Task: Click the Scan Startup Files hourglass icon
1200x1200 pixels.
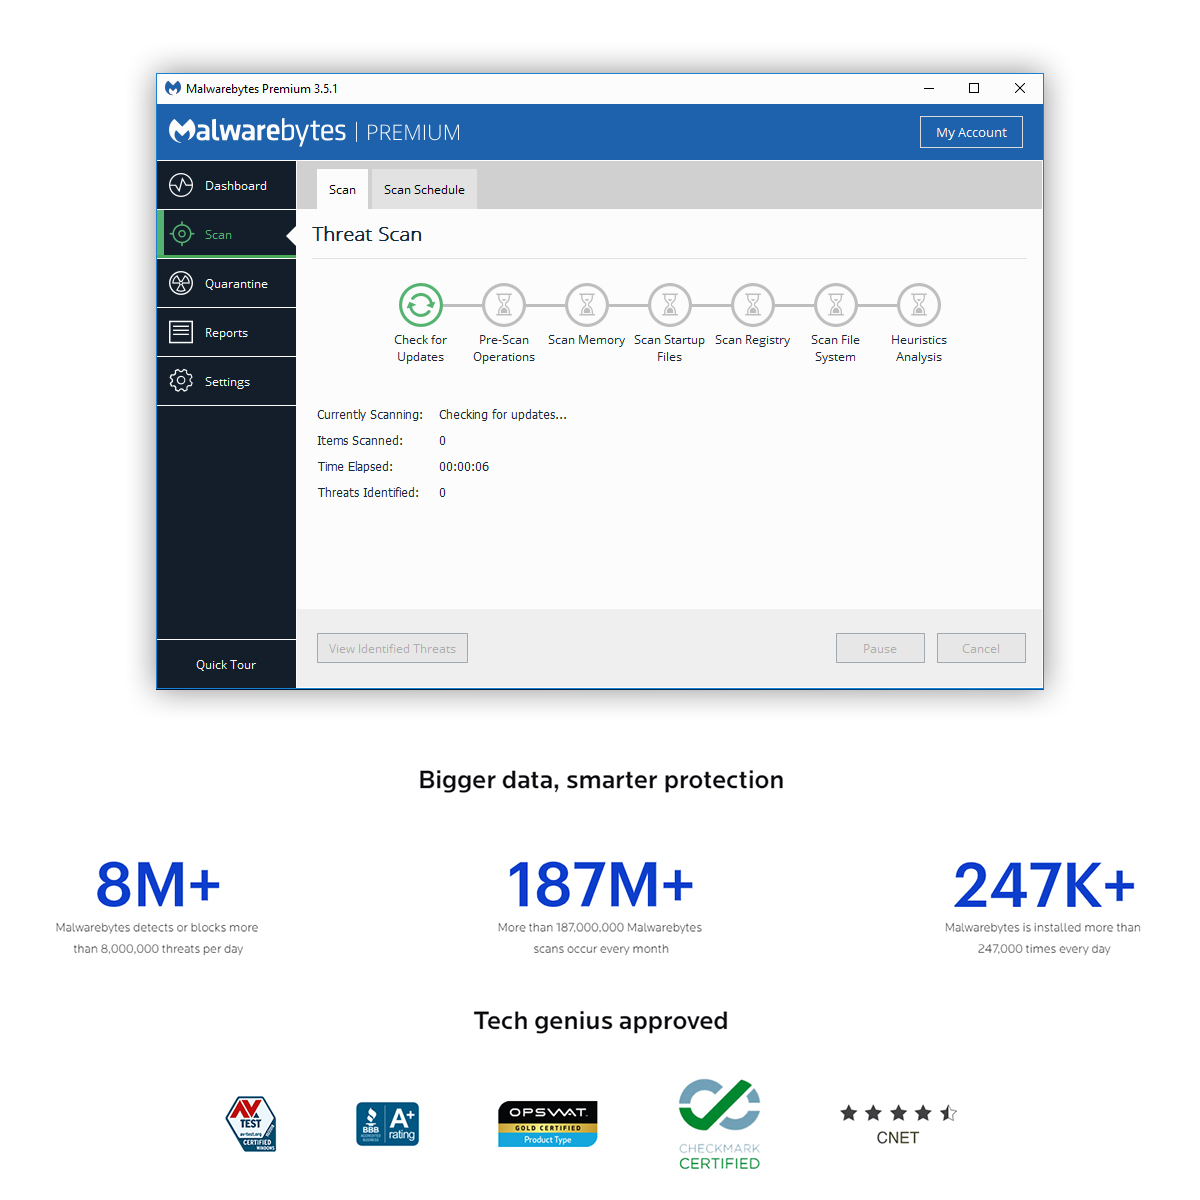Action: (x=670, y=305)
